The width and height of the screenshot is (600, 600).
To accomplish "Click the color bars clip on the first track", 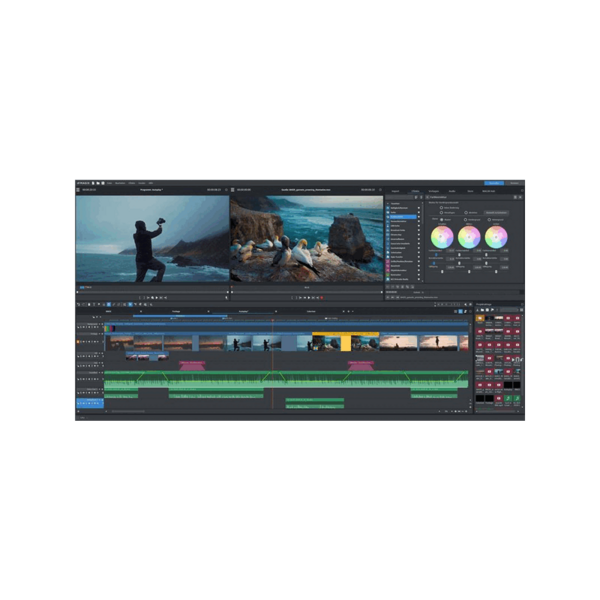I will (x=110, y=329).
